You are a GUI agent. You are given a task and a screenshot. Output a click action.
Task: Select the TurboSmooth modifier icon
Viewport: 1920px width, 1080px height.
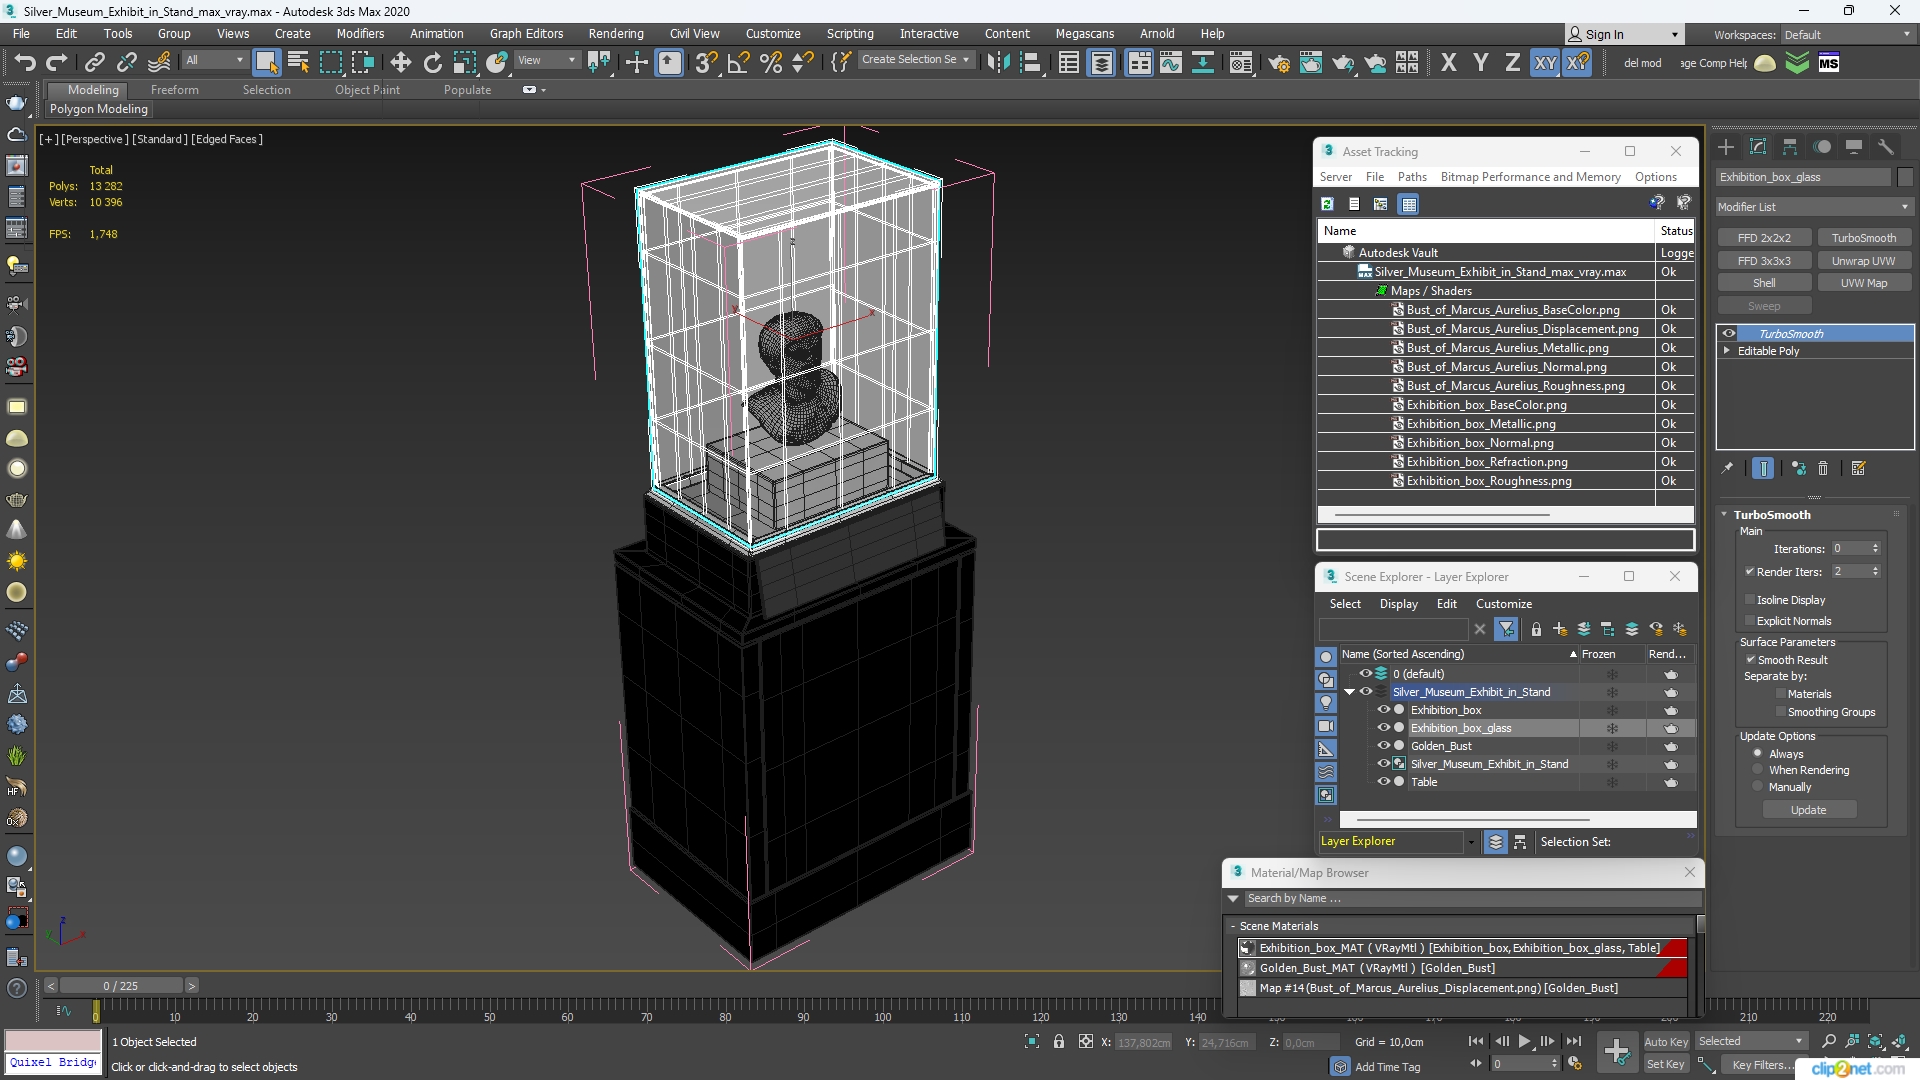coord(1730,332)
